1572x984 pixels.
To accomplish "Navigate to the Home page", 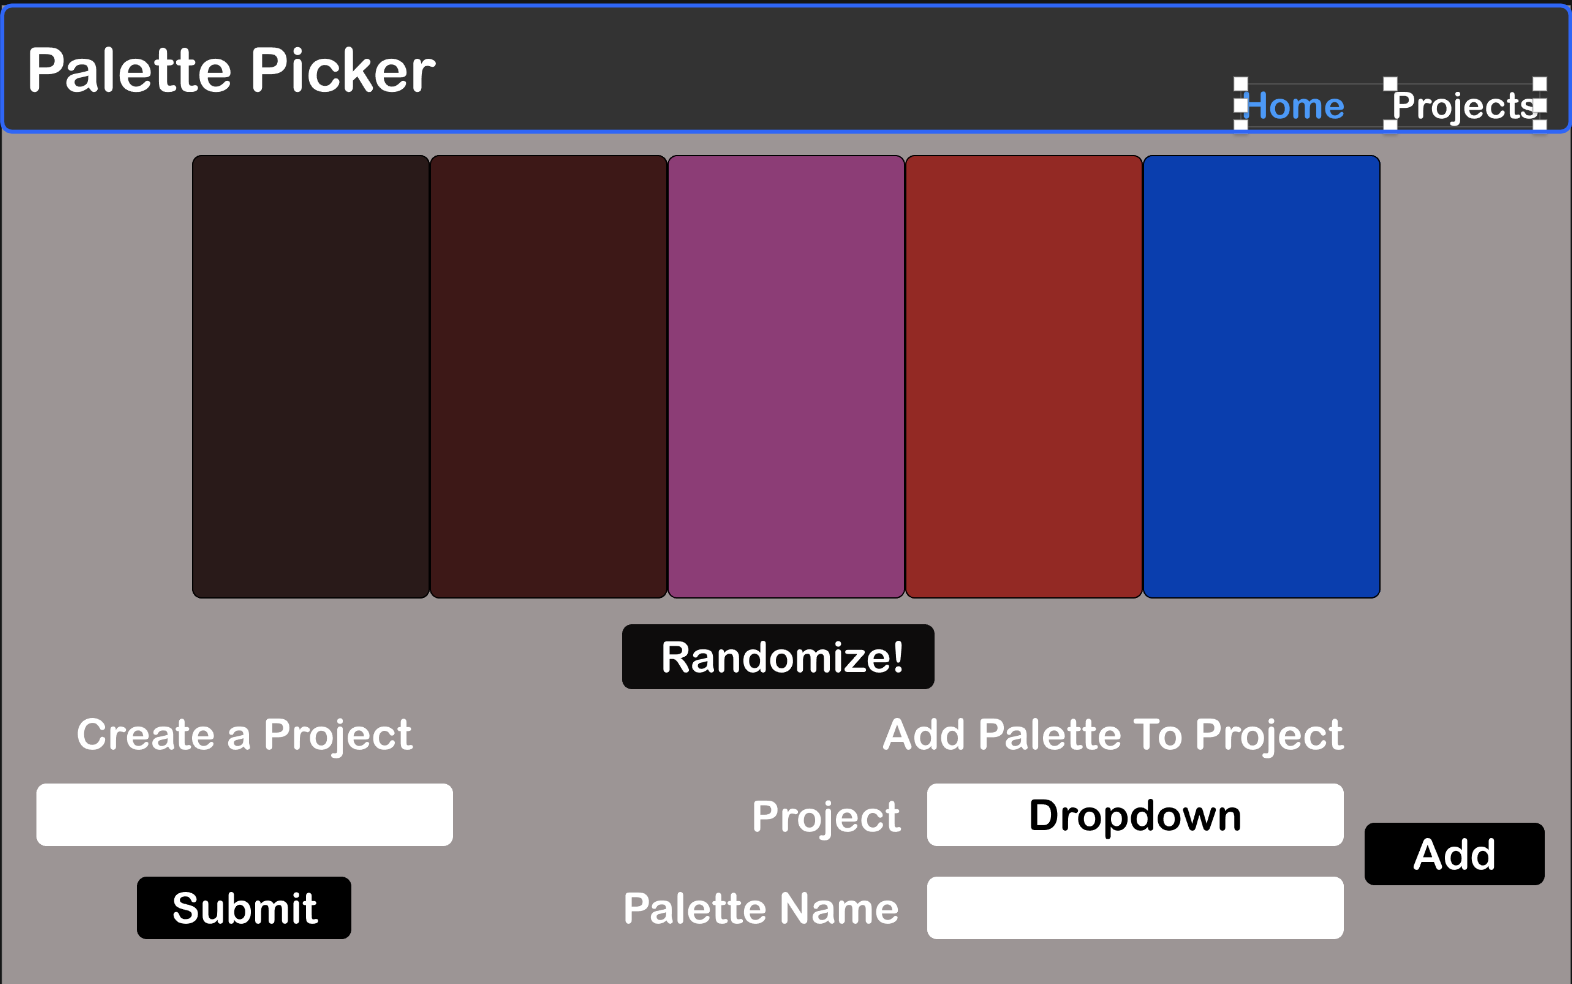I will click(1292, 104).
